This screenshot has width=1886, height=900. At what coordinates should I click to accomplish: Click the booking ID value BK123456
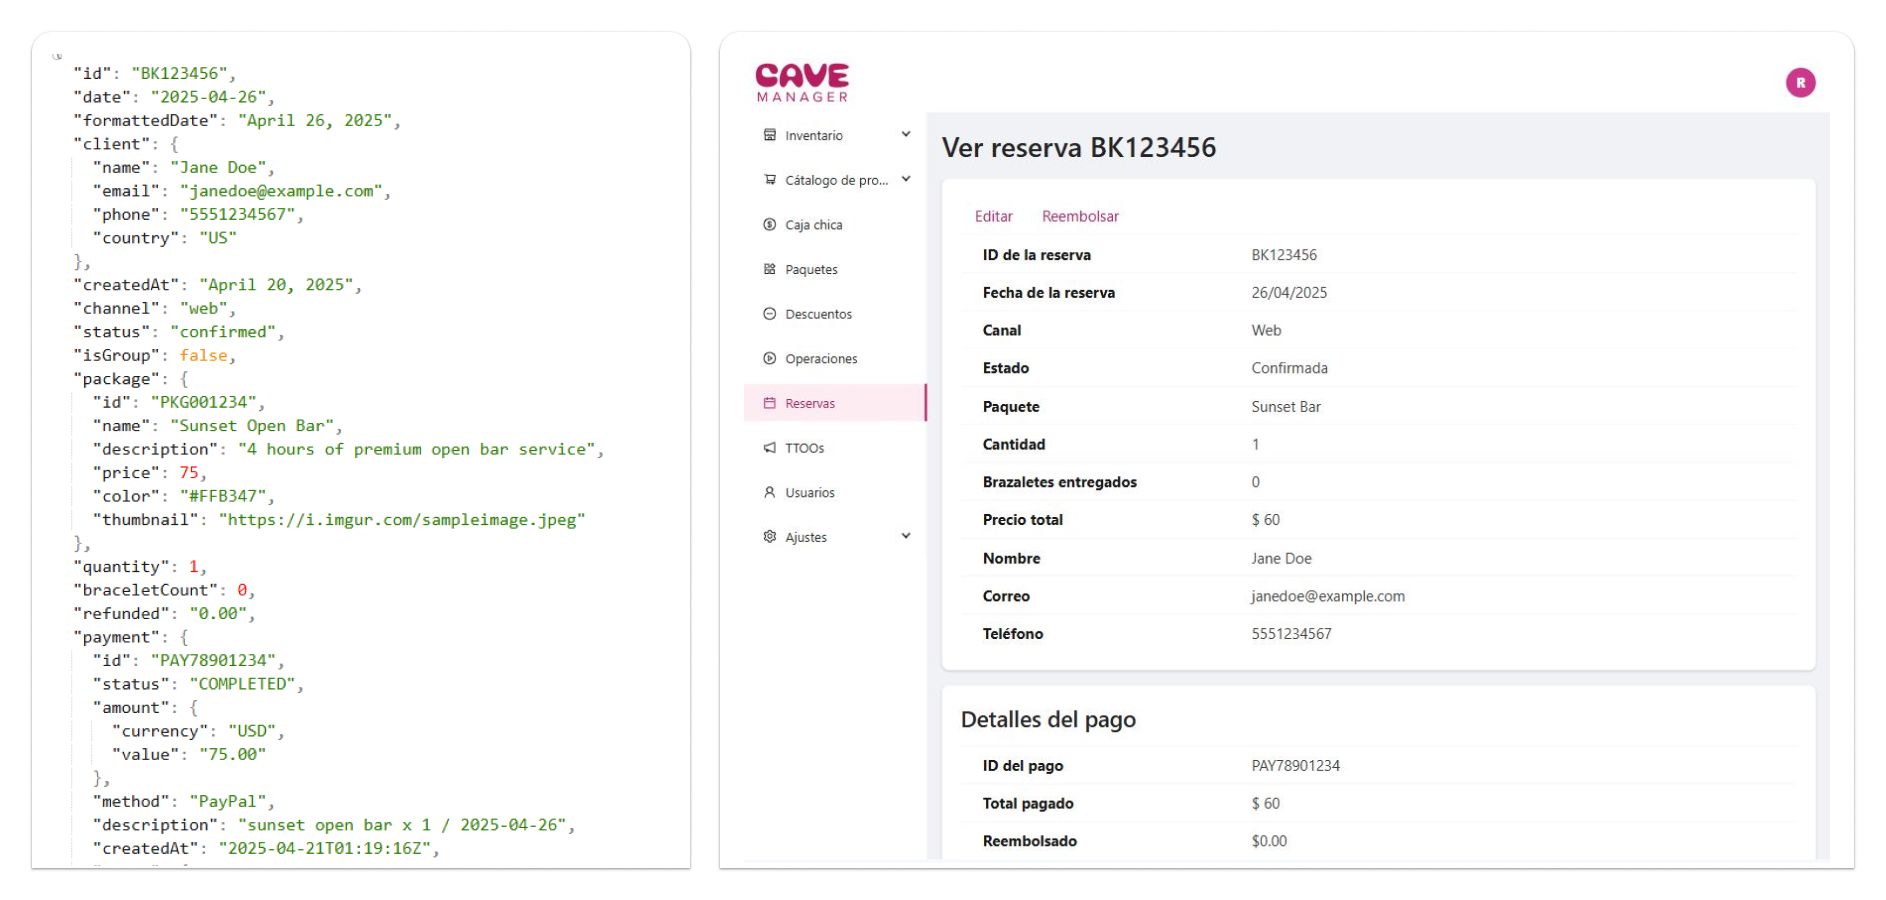(x=1284, y=255)
